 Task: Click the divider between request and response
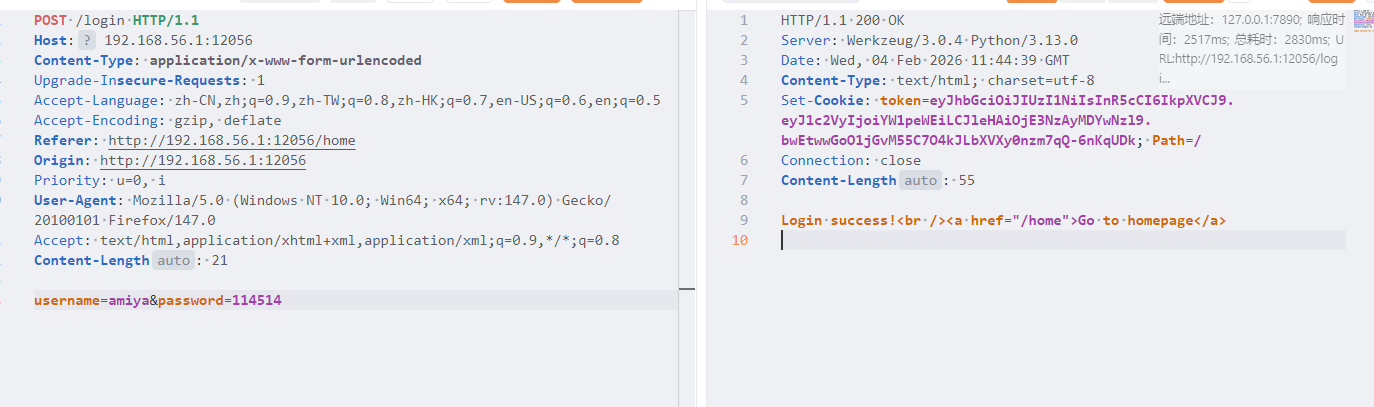(x=701, y=200)
